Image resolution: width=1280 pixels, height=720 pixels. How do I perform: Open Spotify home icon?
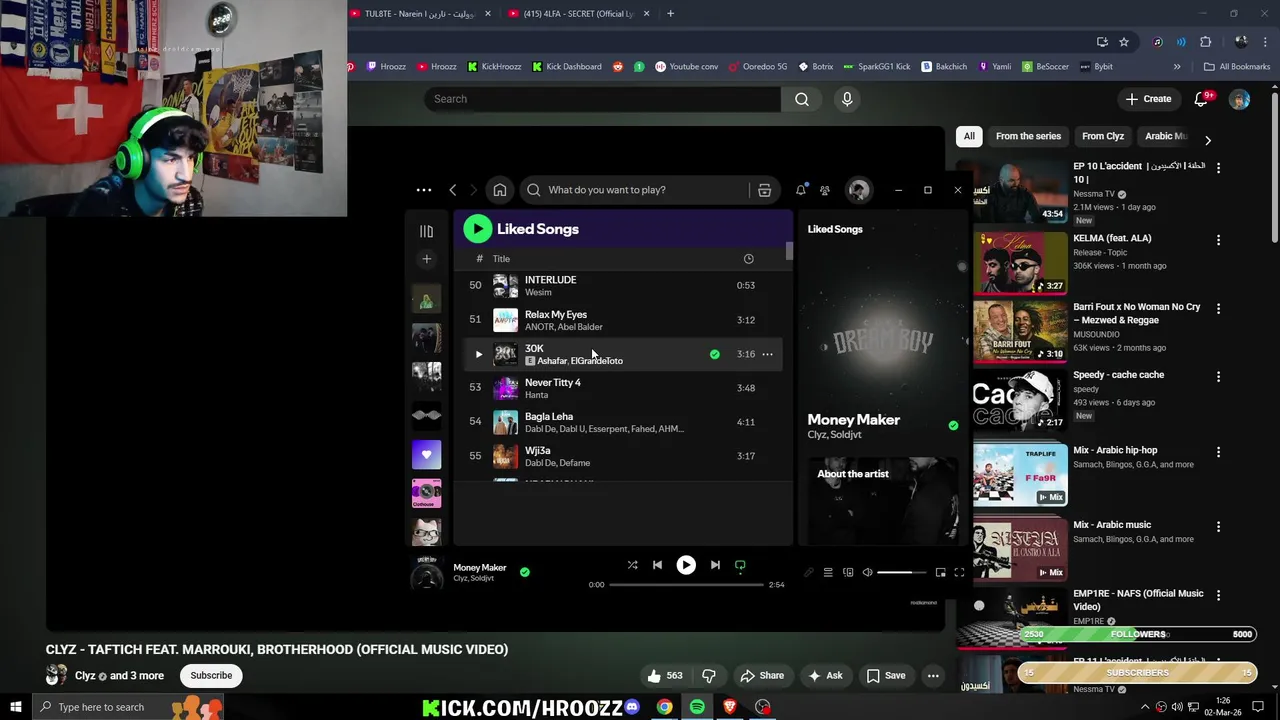click(x=499, y=190)
